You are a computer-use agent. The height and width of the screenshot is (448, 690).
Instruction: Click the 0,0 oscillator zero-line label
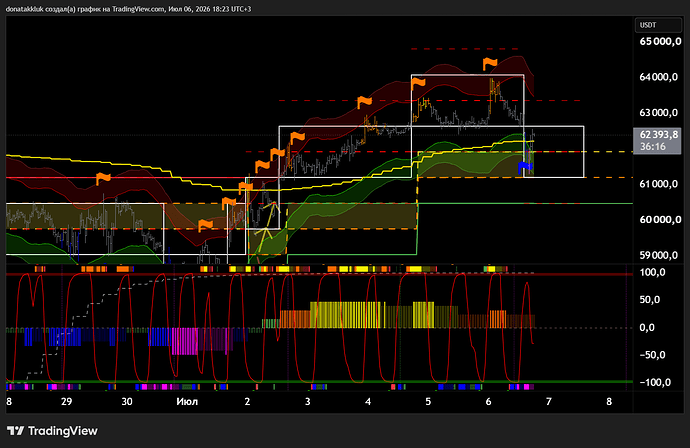click(647, 327)
